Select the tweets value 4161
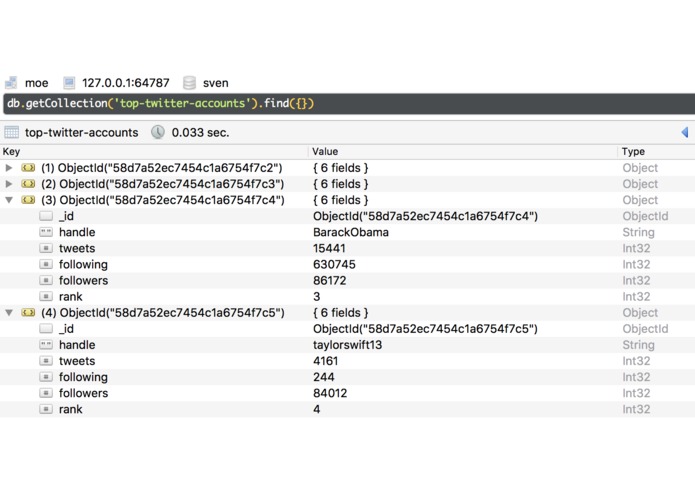This screenshot has height=494, width=695. point(325,361)
